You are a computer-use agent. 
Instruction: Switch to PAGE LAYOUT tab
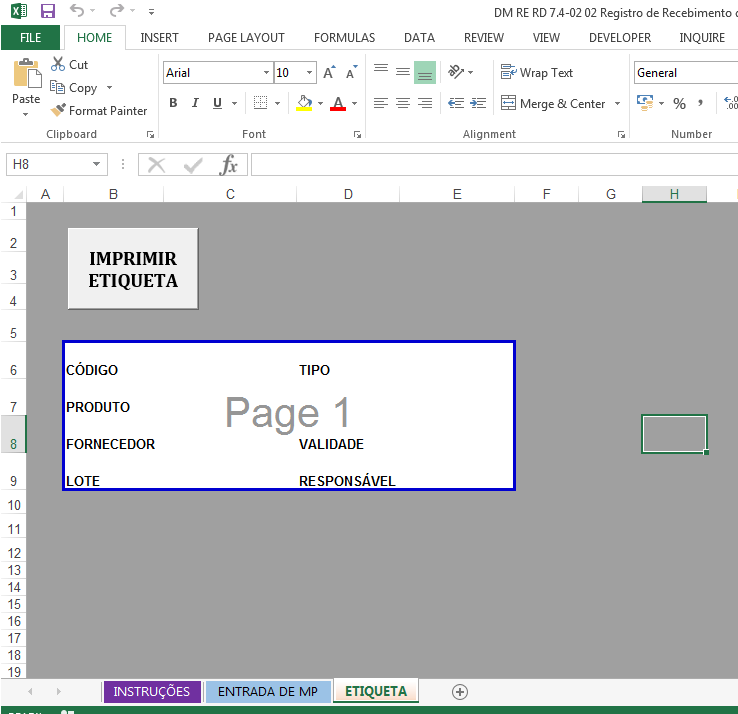coord(246,38)
